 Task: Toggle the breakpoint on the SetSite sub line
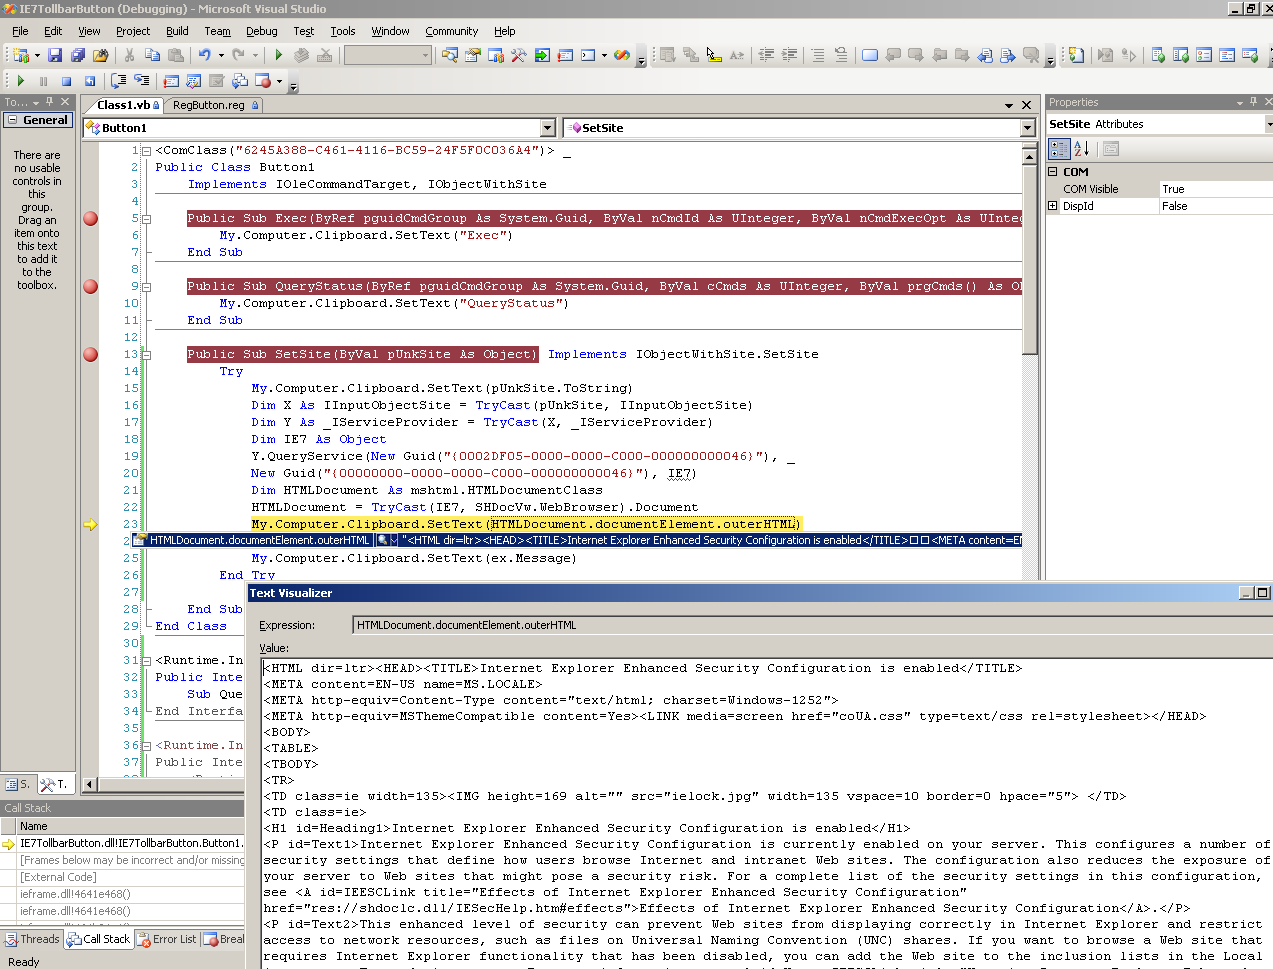coord(91,354)
